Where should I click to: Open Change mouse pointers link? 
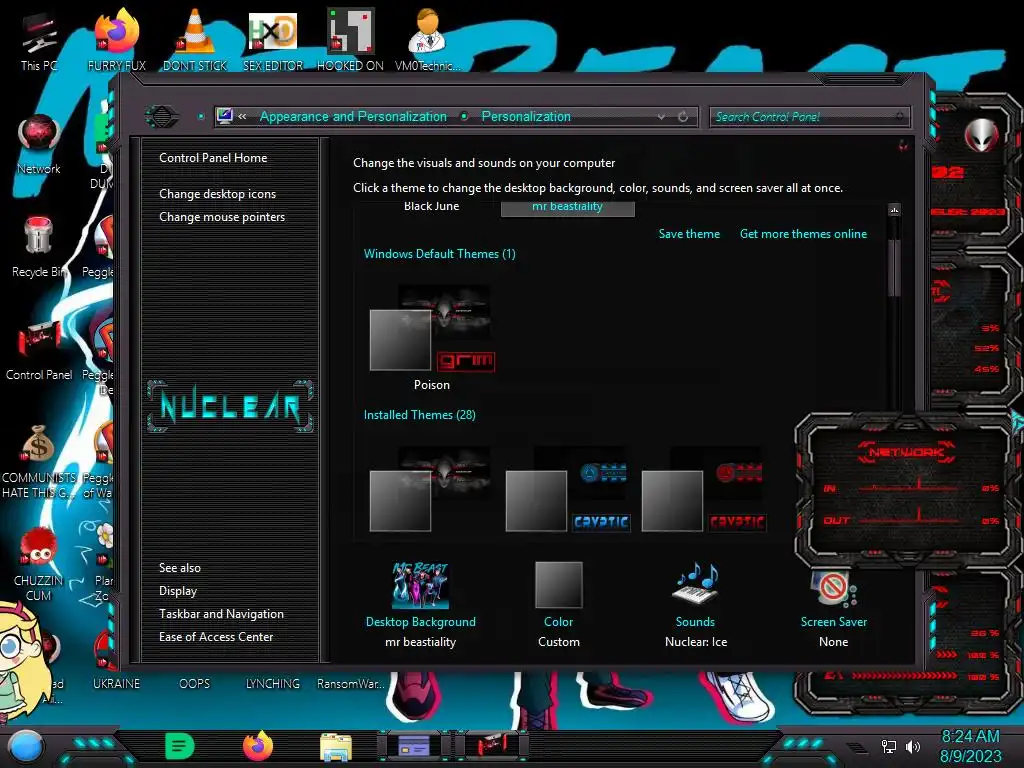[x=222, y=217]
